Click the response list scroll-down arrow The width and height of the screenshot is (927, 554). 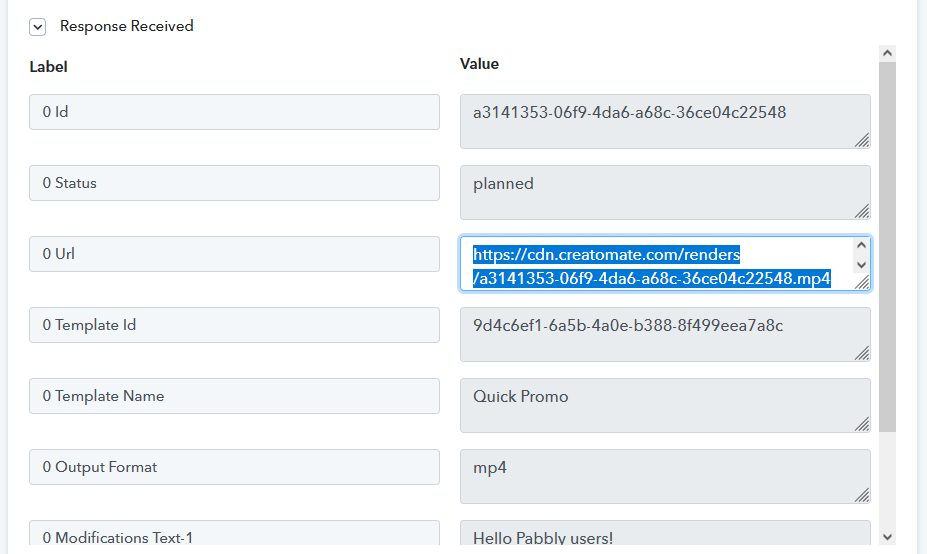[x=887, y=537]
